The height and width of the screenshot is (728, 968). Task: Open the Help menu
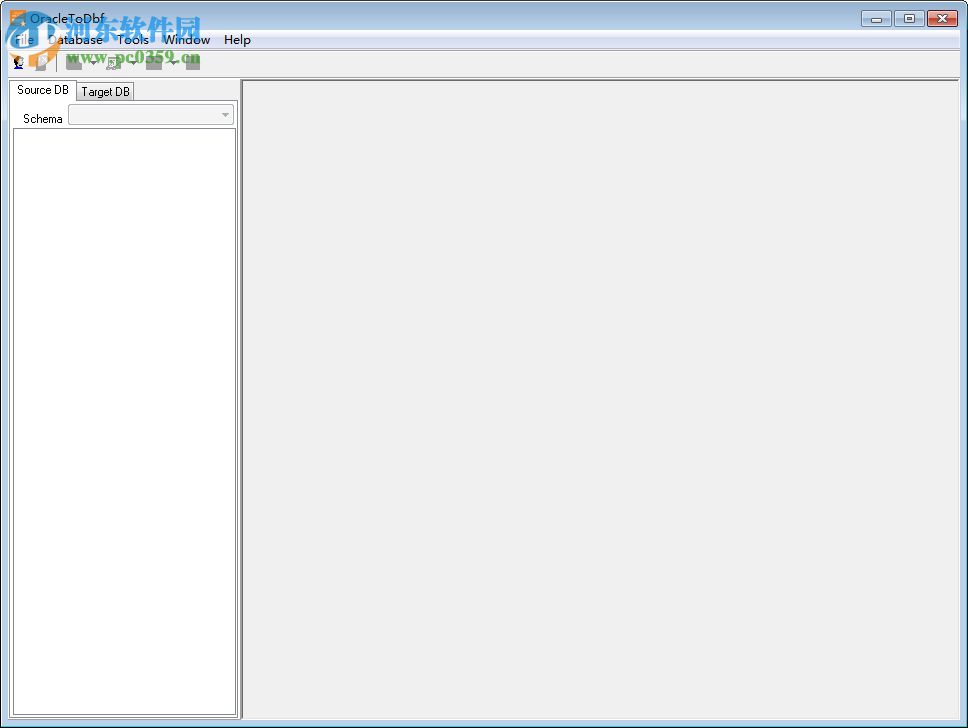click(x=237, y=40)
